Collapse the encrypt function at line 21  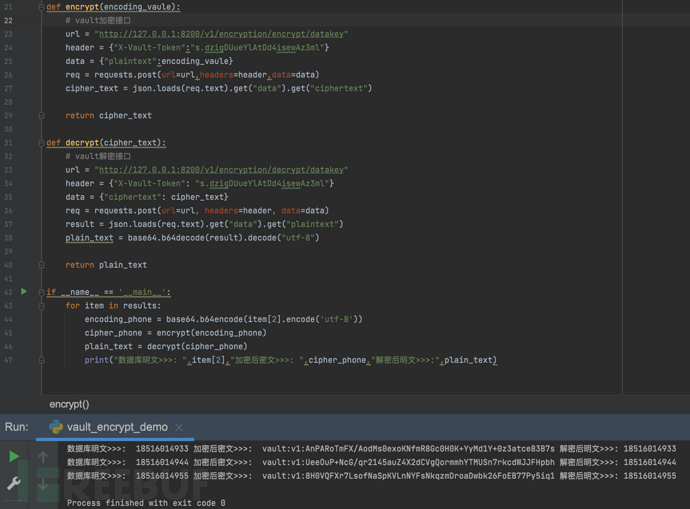pyautogui.click(x=41, y=7)
